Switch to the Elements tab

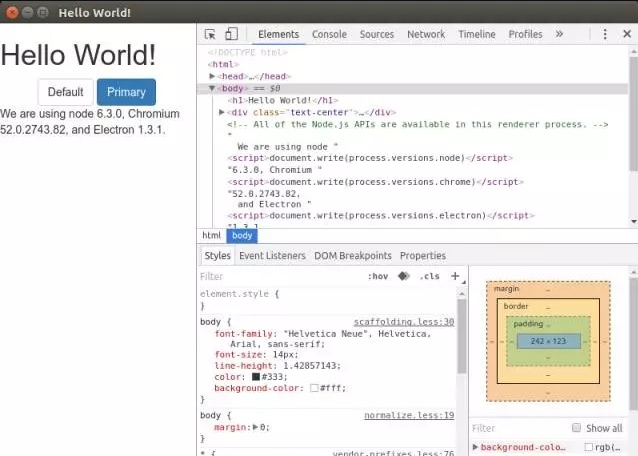tap(278, 34)
